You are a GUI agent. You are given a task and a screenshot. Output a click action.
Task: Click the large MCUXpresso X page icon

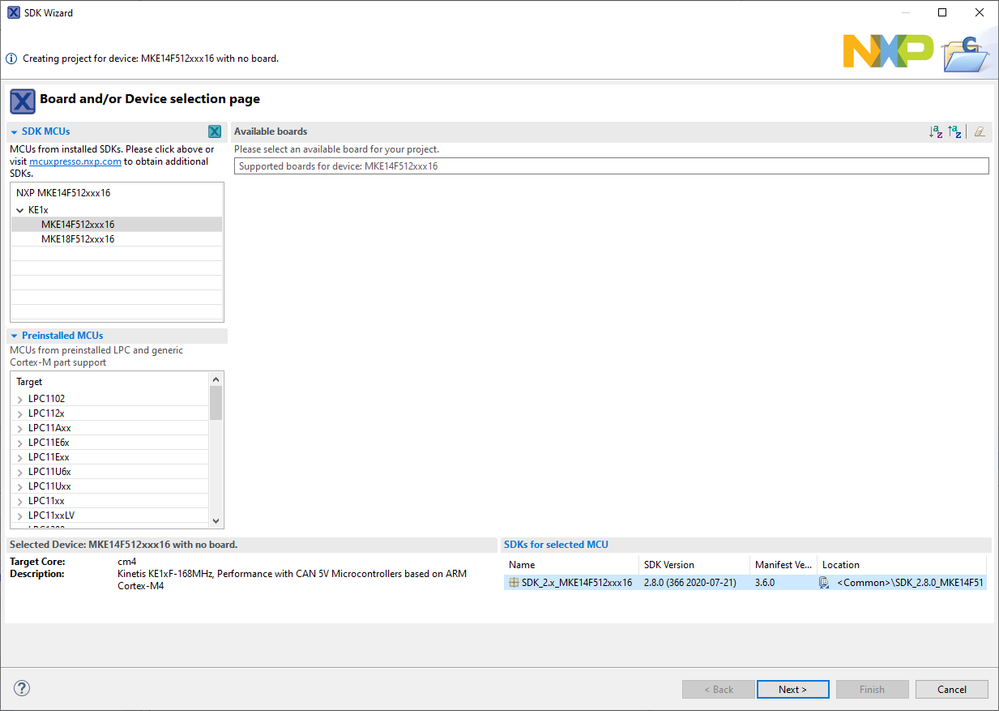click(x=22, y=101)
